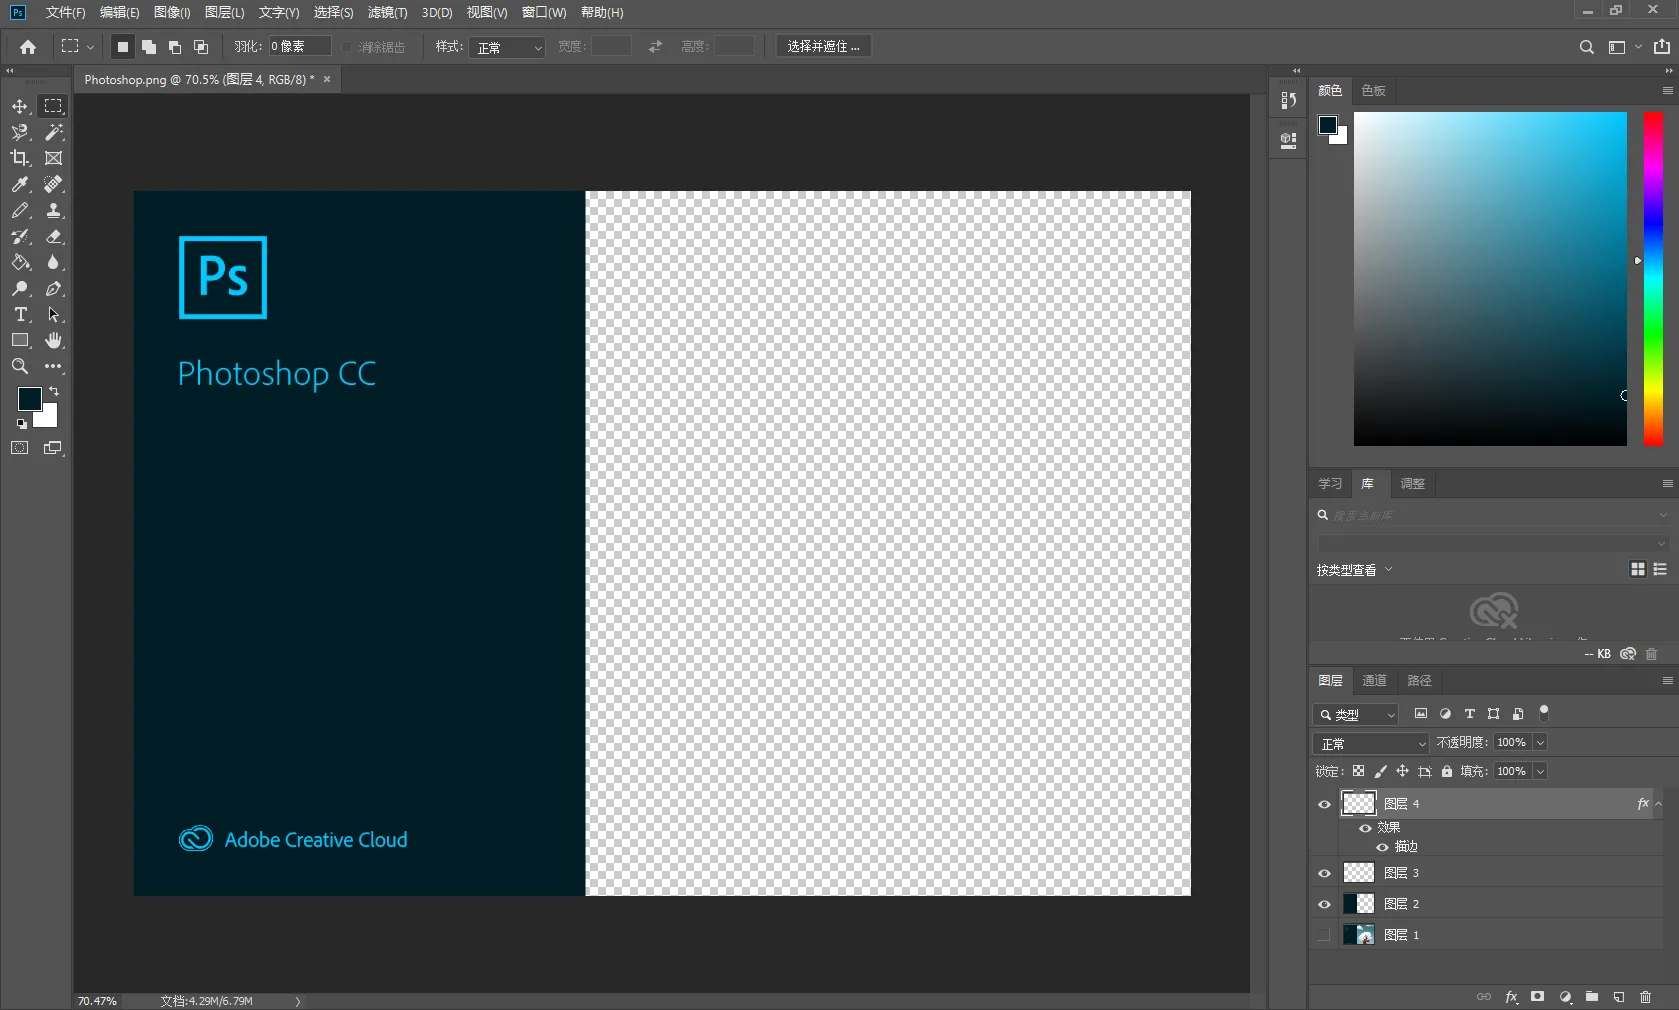The width and height of the screenshot is (1679, 1010).
Task: Select the Dodge tool
Action: tap(20, 288)
